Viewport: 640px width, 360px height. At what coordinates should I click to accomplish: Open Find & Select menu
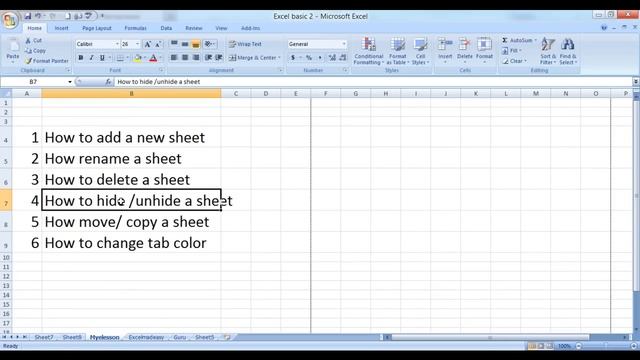(x=568, y=51)
